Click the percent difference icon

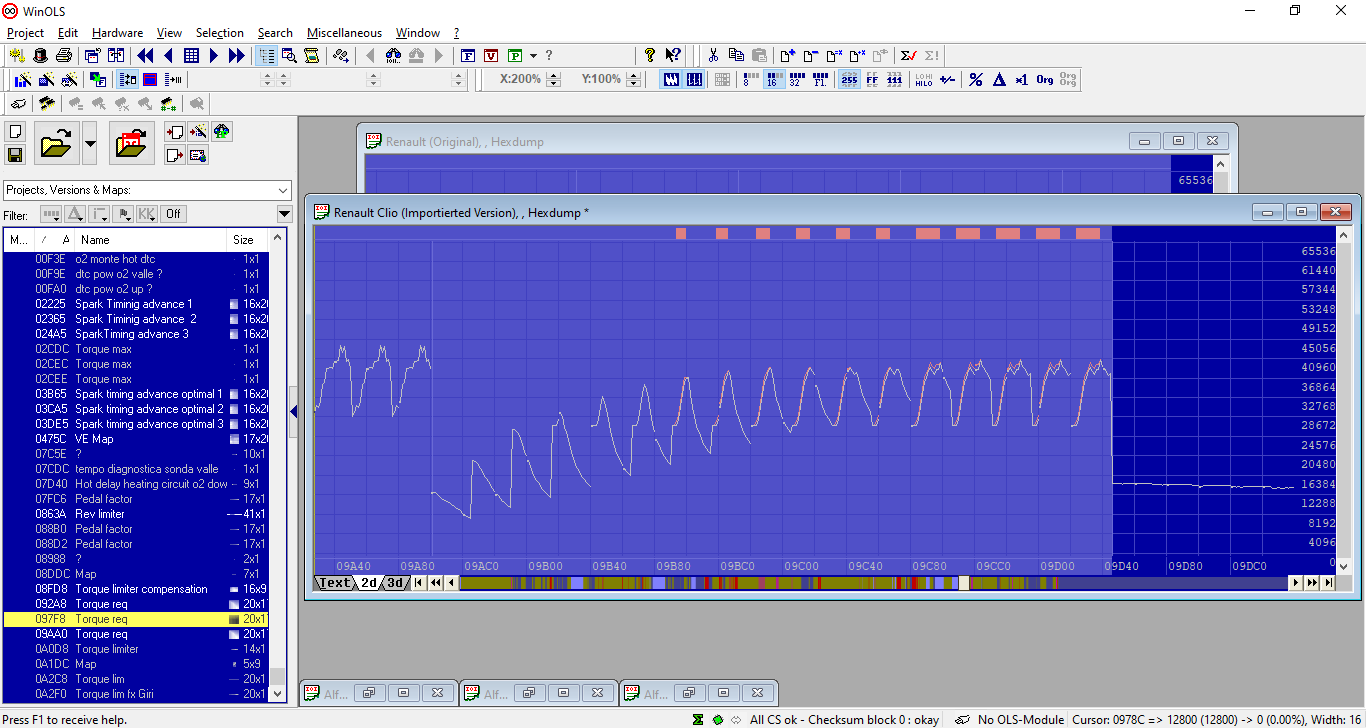tap(976, 80)
